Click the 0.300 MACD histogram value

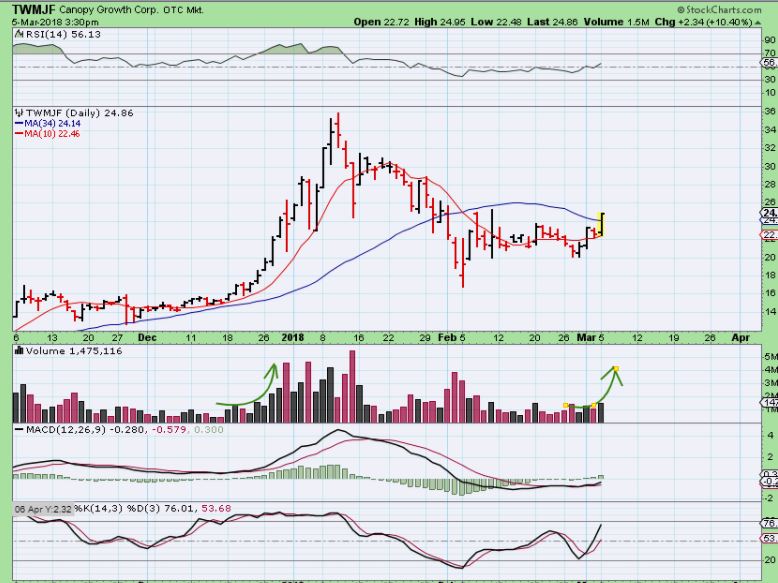(208, 430)
